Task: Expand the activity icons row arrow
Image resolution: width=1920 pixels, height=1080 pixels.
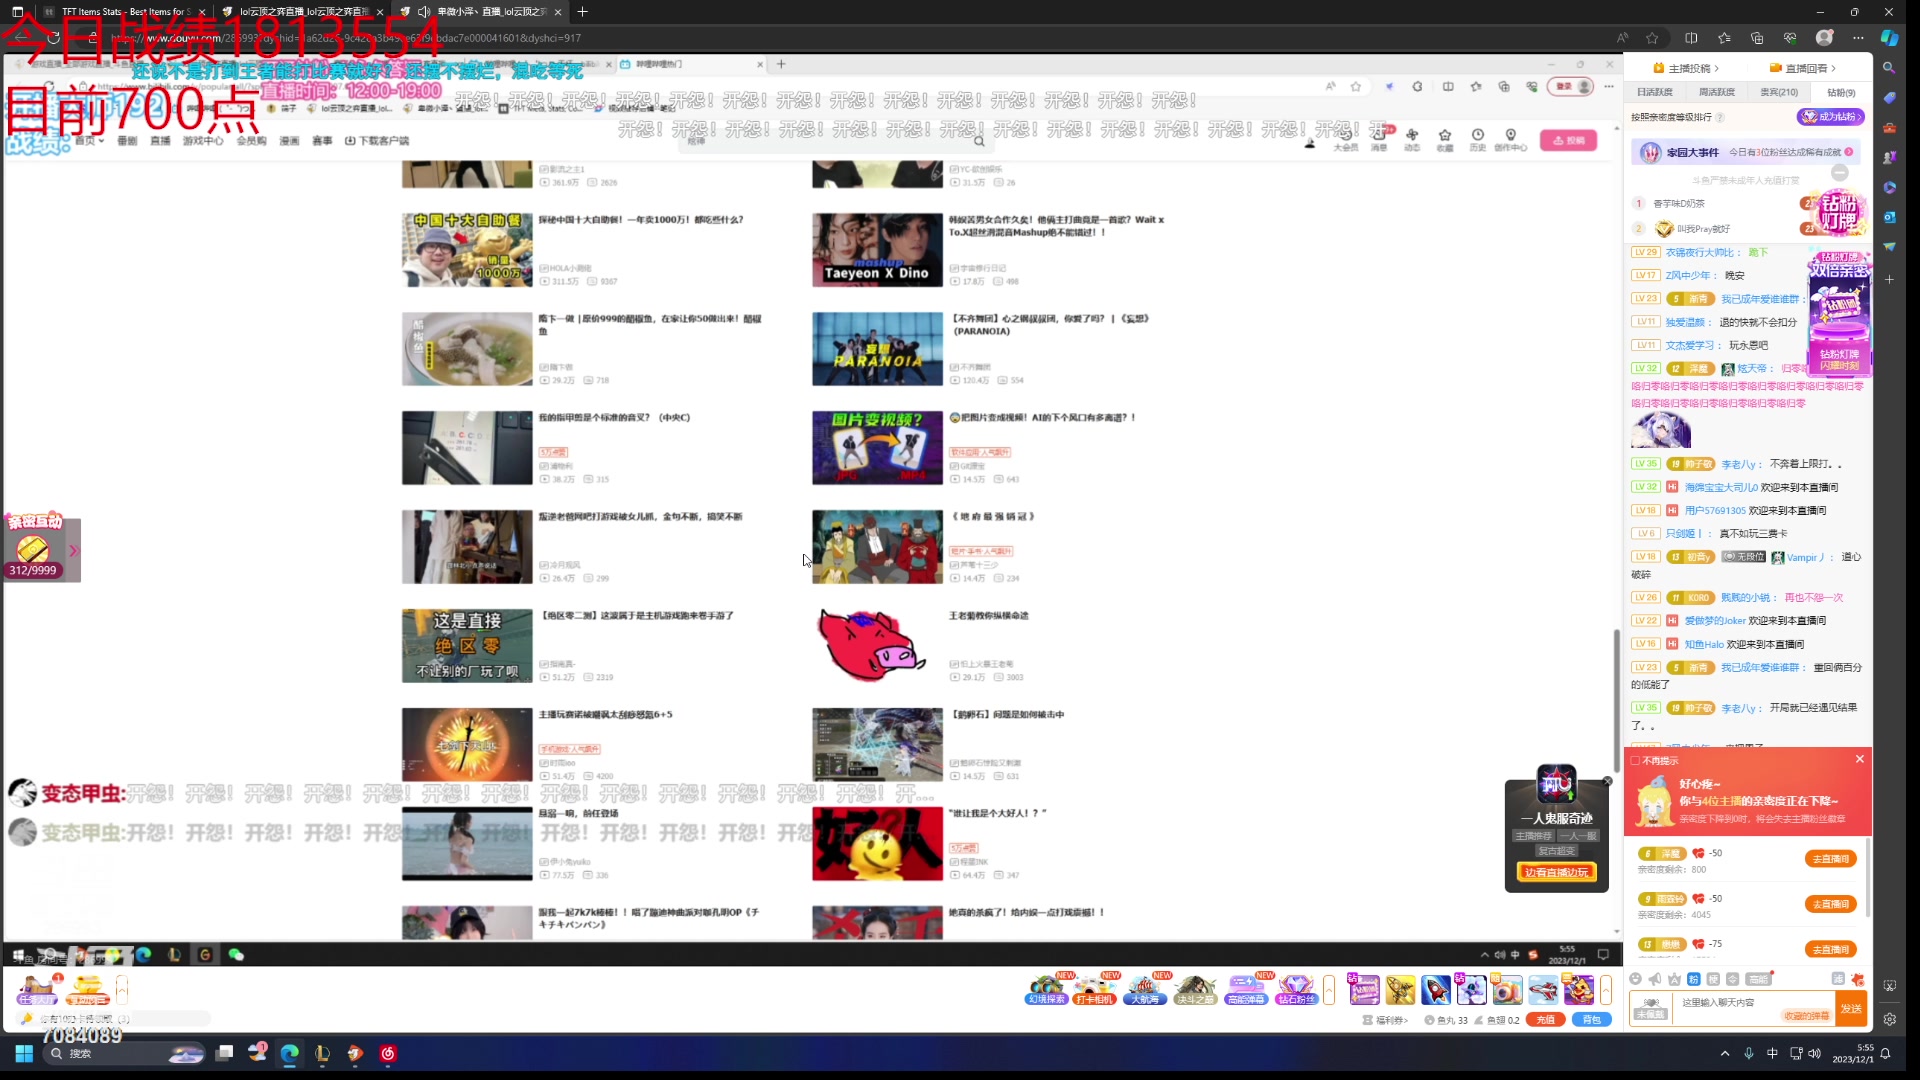Action: pos(1329,989)
